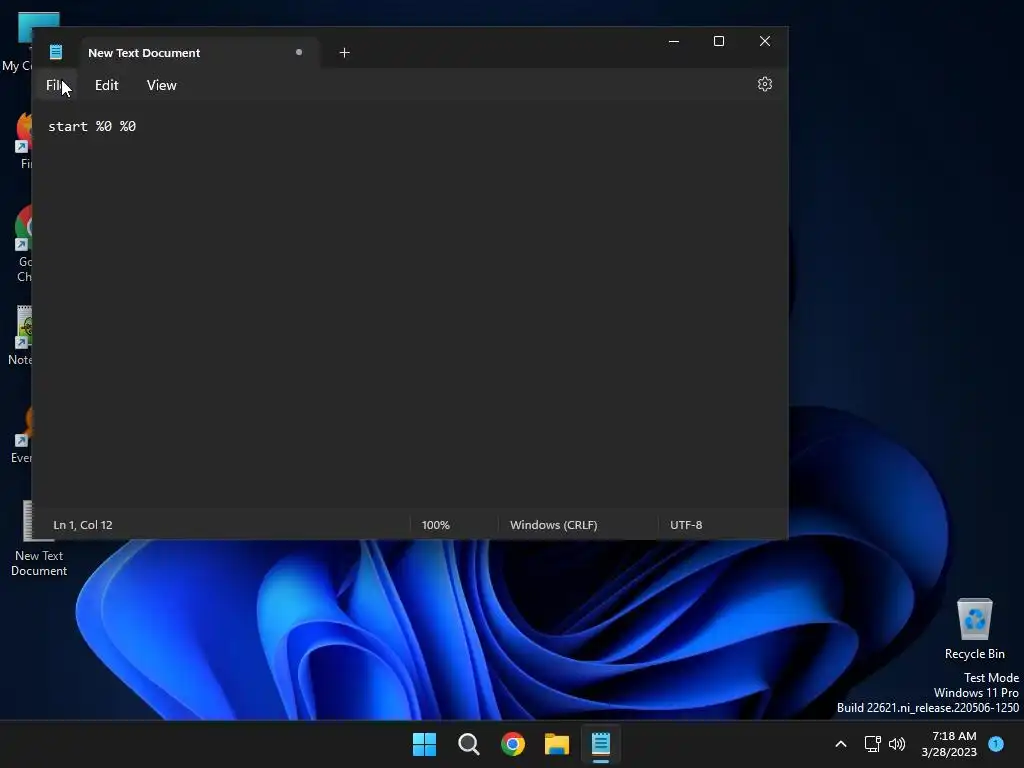The width and height of the screenshot is (1024, 768).
Task: Click the Notepad taskbar icon
Action: click(x=601, y=744)
